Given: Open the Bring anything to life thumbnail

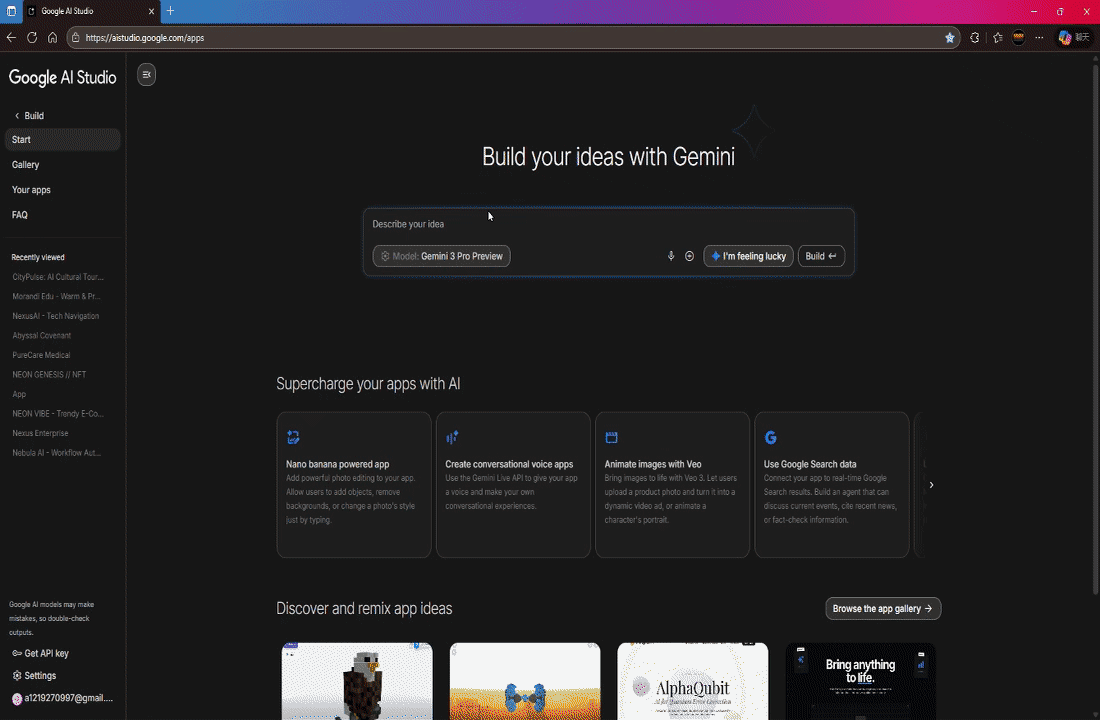Looking at the screenshot, I should pyautogui.click(x=860, y=681).
